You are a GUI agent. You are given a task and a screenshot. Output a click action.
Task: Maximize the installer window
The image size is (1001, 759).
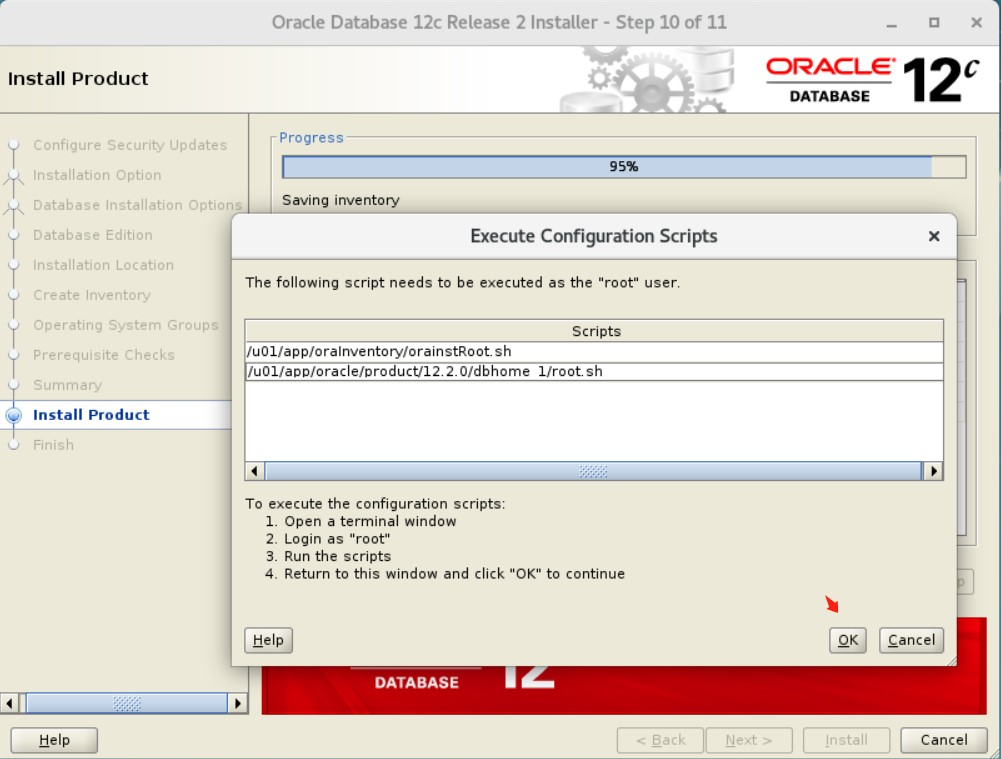(x=934, y=23)
